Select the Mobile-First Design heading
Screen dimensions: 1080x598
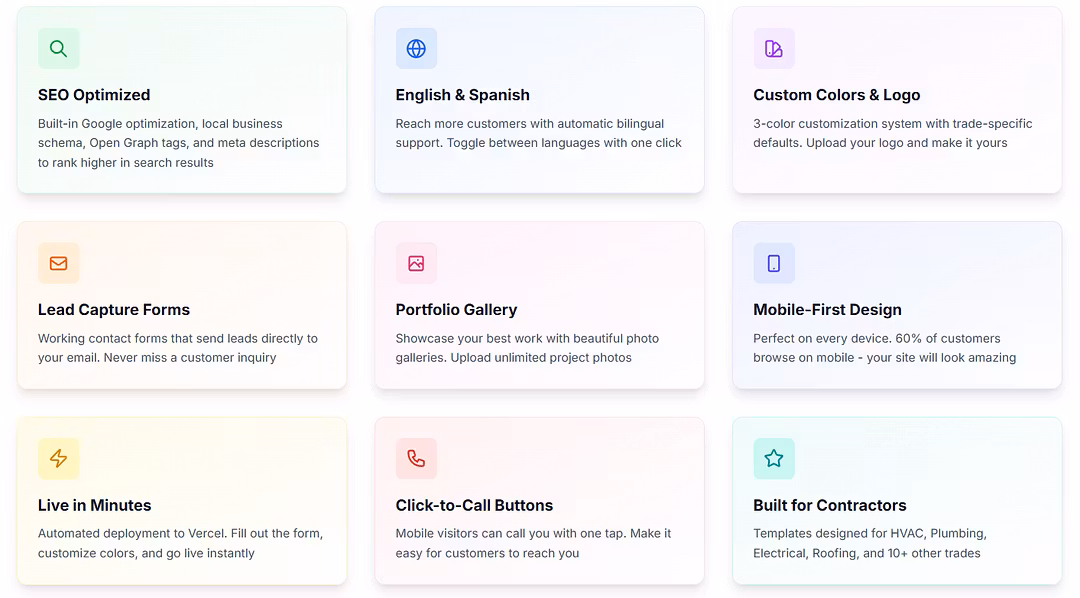coord(827,310)
